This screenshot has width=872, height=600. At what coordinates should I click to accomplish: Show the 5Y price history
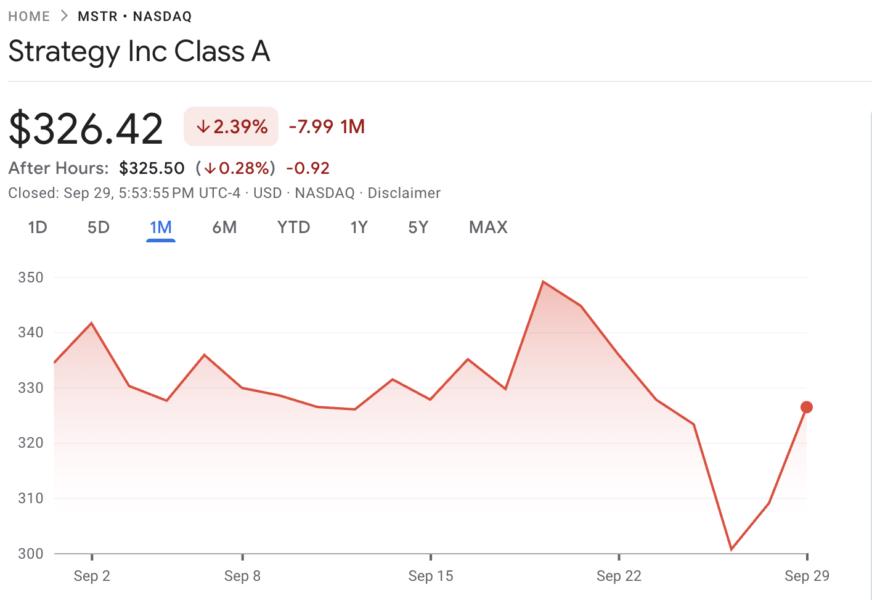pos(418,227)
